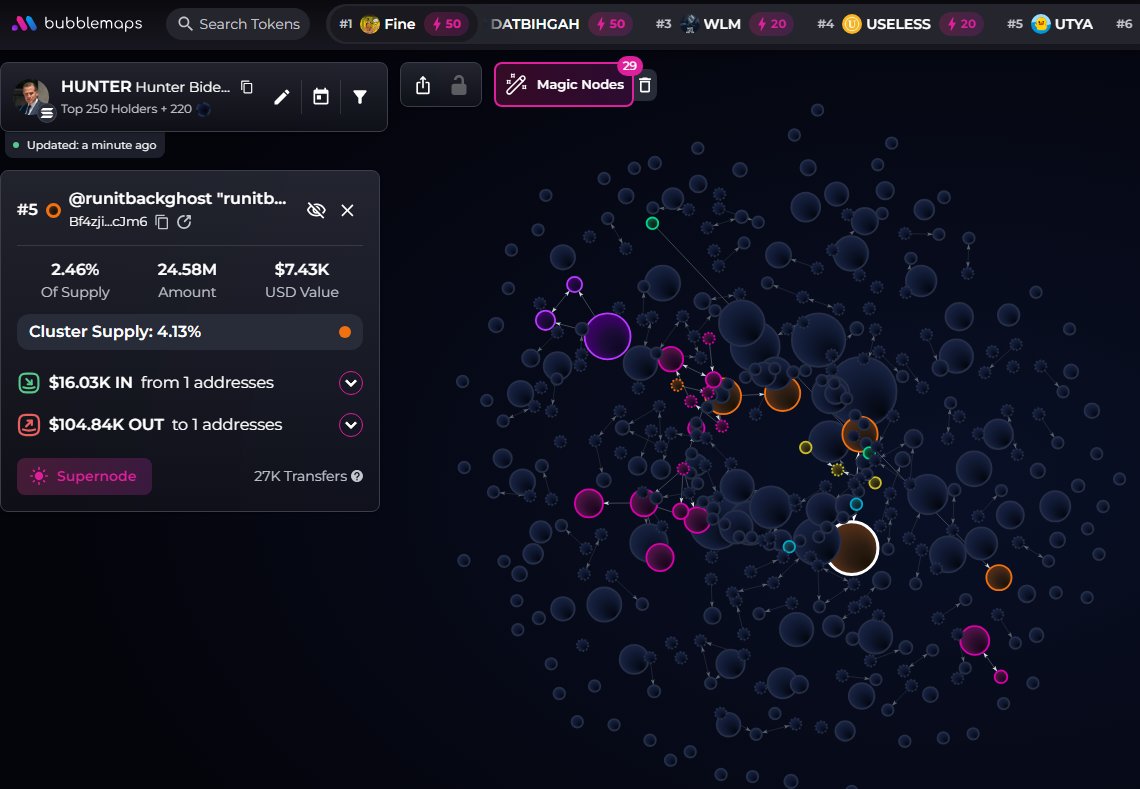Copy wallet address Bf4zji...cJm6

tap(162, 222)
